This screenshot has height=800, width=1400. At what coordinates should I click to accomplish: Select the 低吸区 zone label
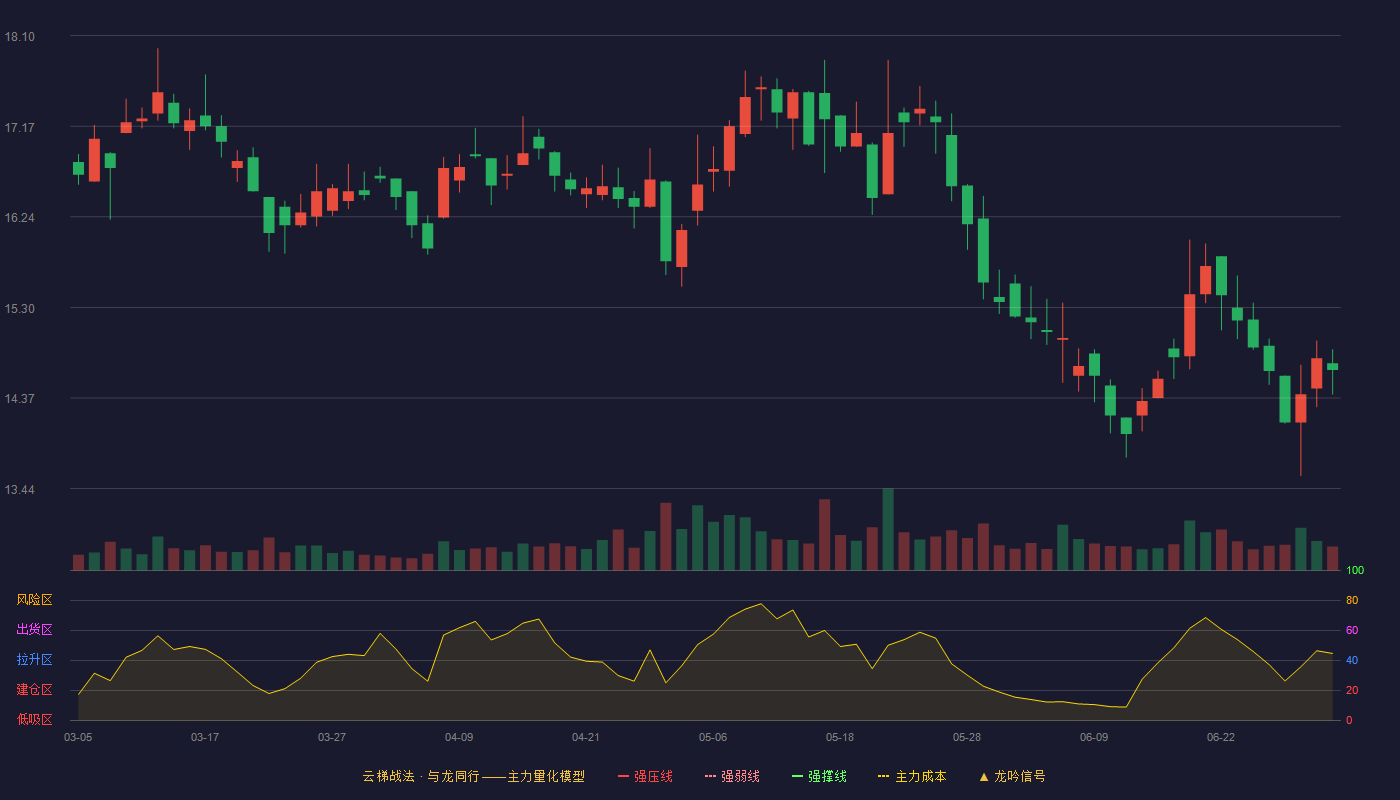click(34, 719)
